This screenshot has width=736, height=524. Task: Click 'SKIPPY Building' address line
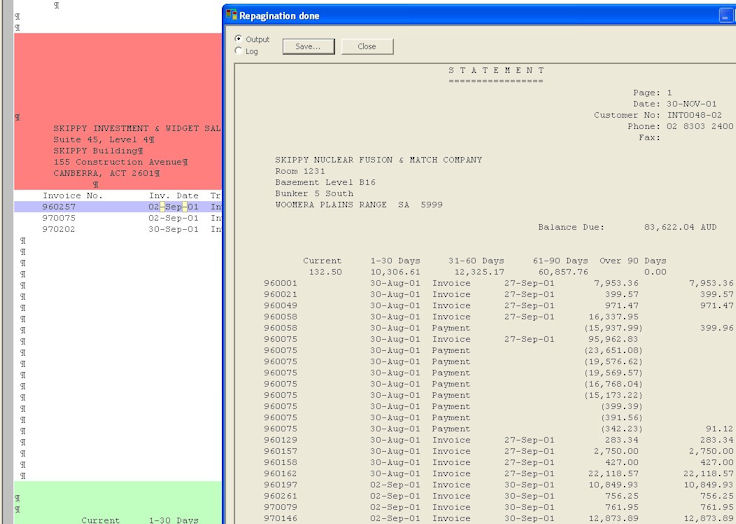98,151
